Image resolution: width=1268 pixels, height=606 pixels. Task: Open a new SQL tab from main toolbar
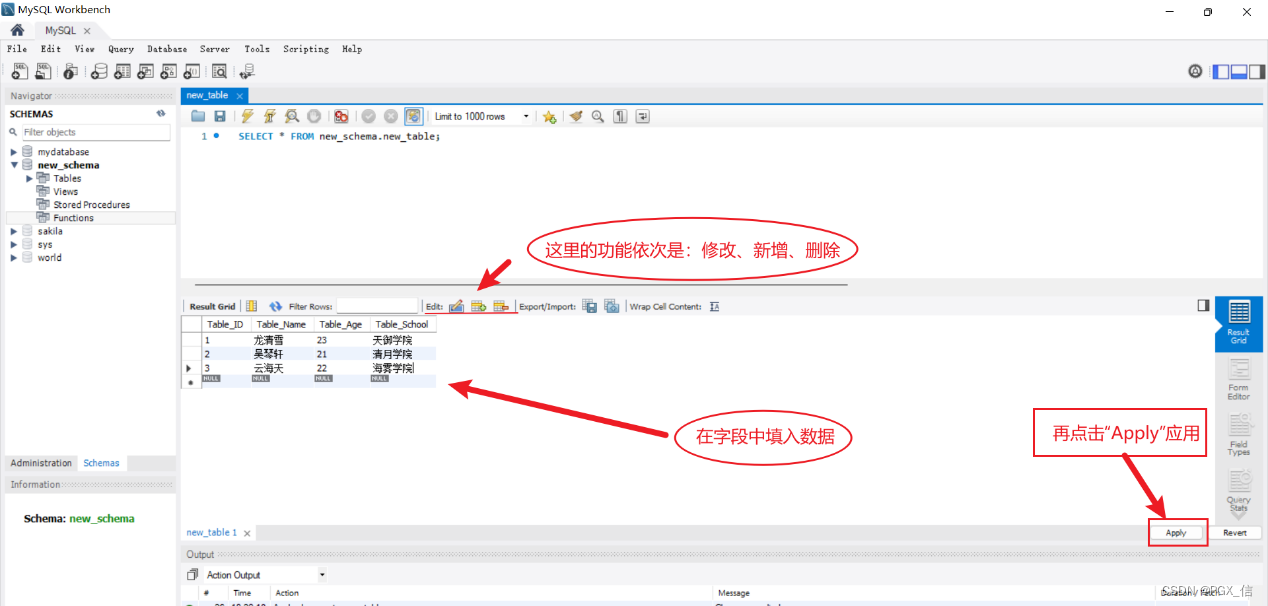pyautogui.click(x=20, y=71)
